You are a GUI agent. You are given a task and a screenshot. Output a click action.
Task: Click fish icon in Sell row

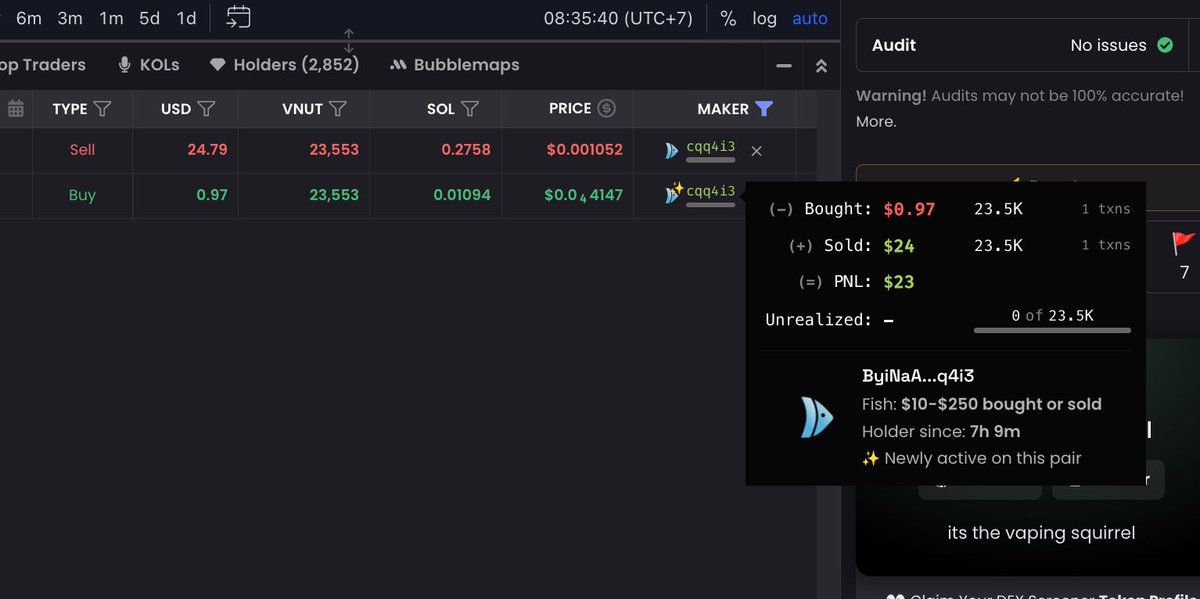click(x=672, y=151)
